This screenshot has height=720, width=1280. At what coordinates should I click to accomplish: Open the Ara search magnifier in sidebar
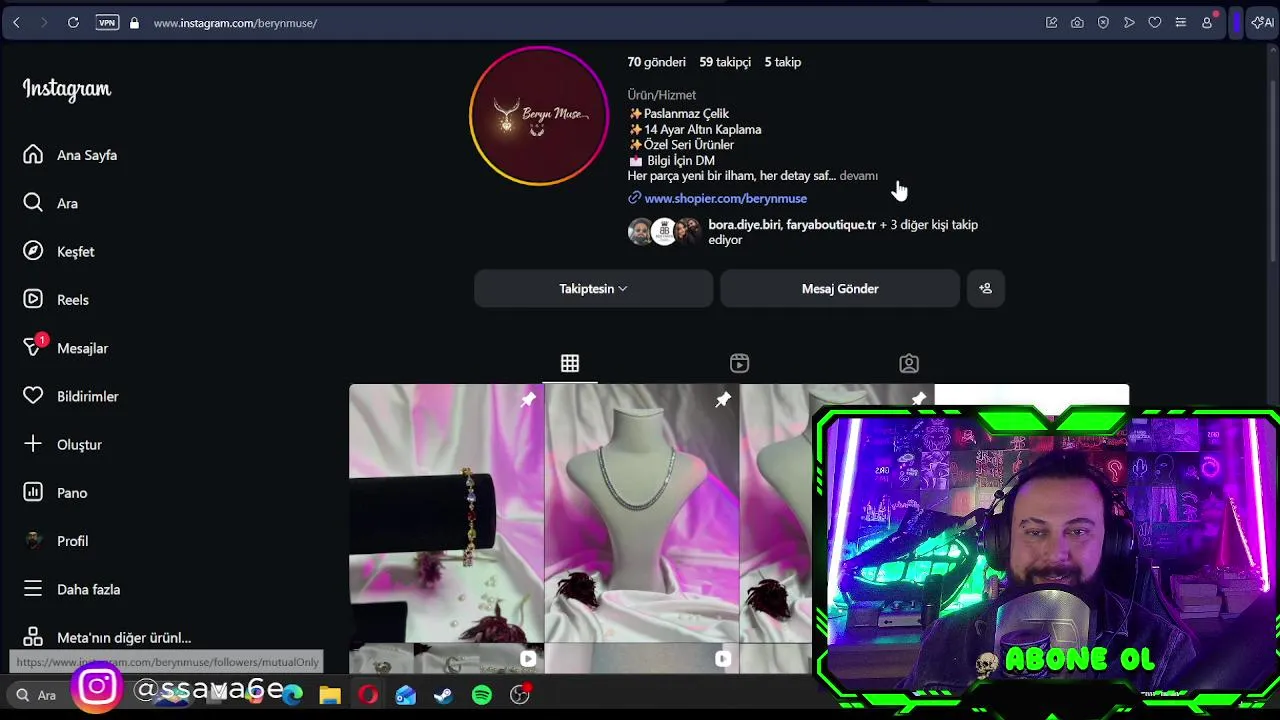point(33,203)
